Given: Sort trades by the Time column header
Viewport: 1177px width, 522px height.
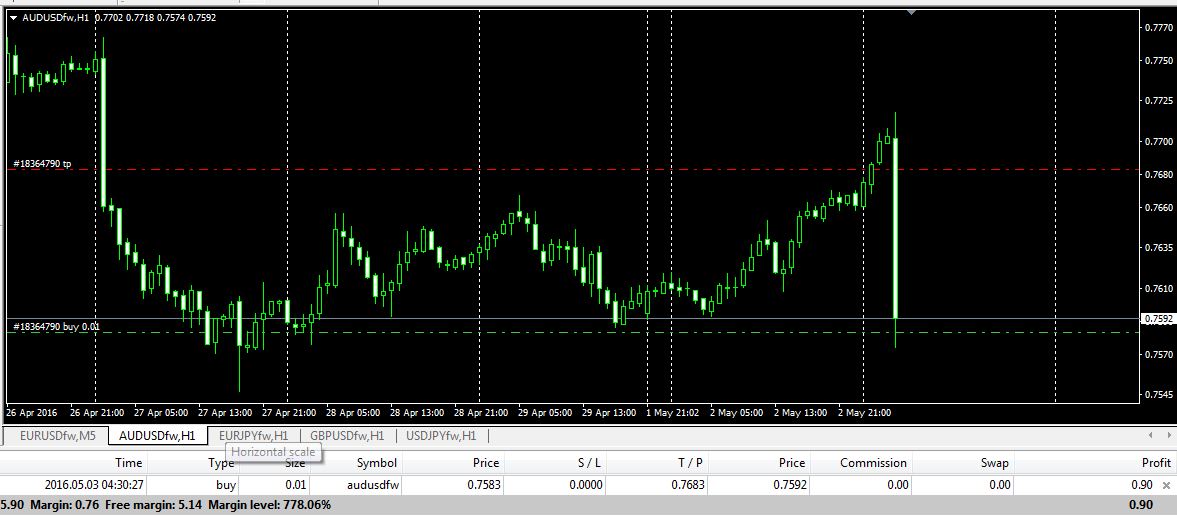Looking at the screenshot, I should 128,463.
